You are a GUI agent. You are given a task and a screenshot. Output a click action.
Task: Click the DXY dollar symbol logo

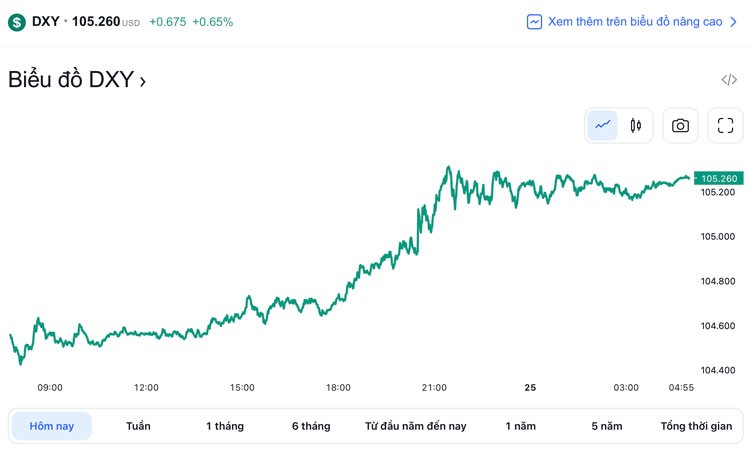(x=16, y=21)
